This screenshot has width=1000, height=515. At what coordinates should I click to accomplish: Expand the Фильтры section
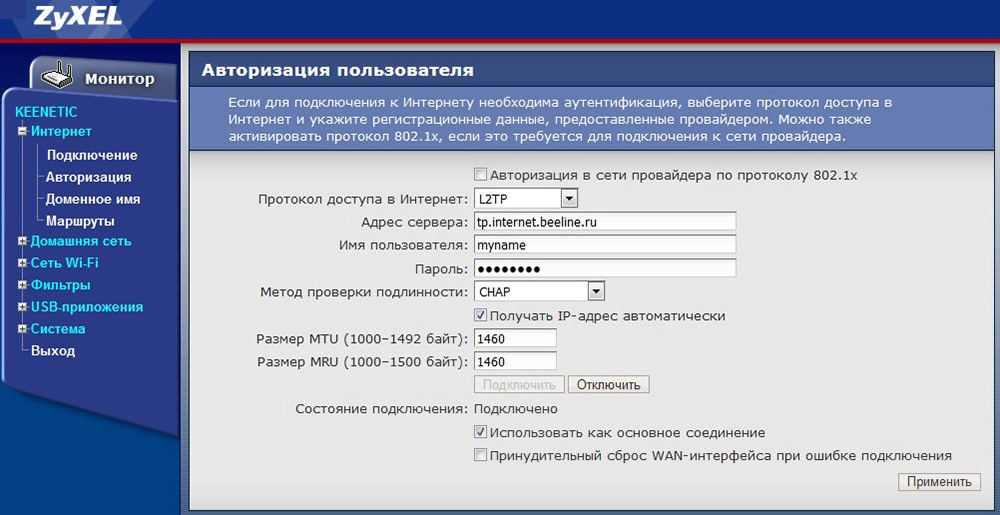[x=23, y=285]
